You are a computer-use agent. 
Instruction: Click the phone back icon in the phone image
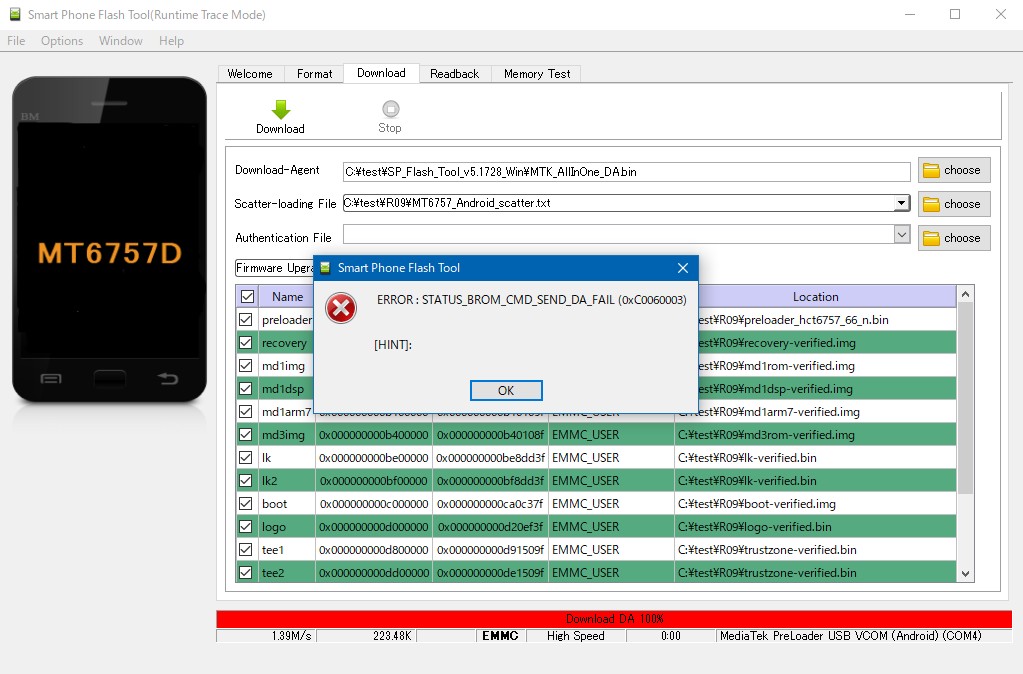coord(168,378)
